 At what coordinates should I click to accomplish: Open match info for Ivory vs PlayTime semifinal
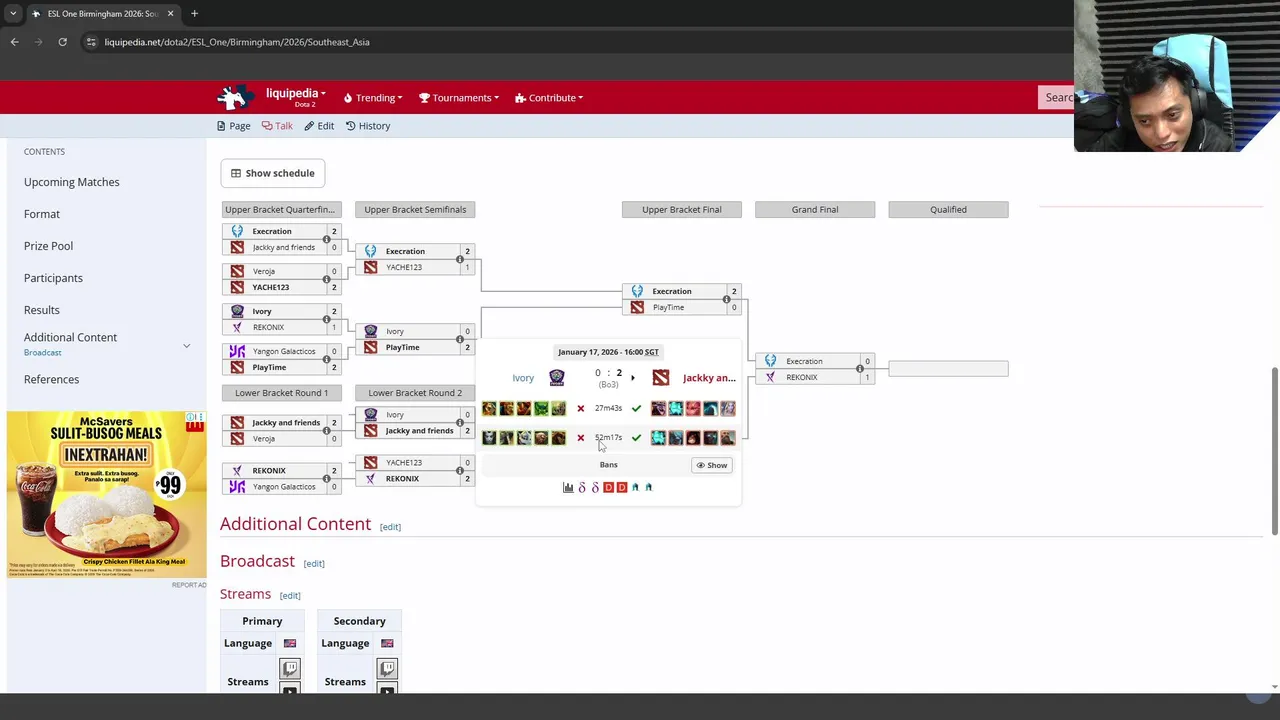point(460,339)
